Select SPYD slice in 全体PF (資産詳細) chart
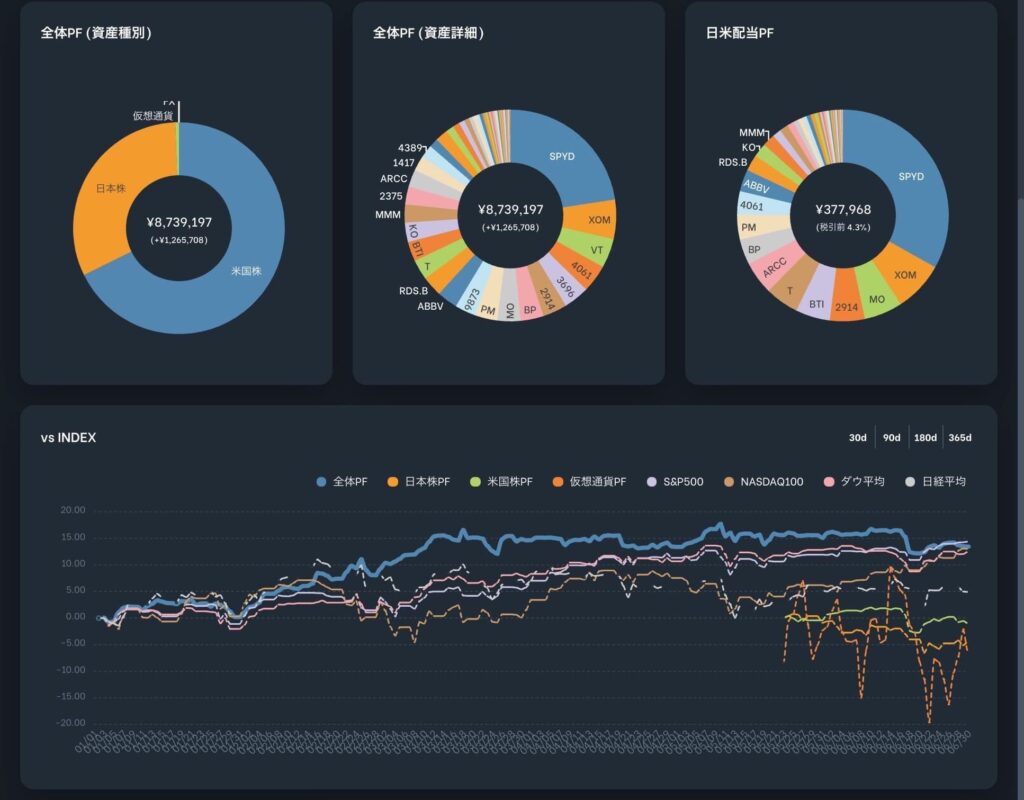Screen dimensions: 1024x800 (x=568, y=157)
